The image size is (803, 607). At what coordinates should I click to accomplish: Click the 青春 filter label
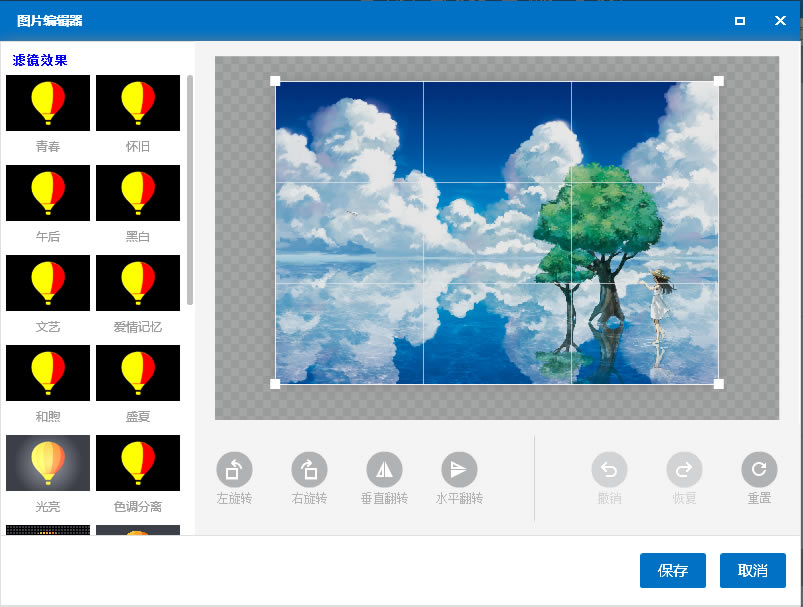point(48,146)
